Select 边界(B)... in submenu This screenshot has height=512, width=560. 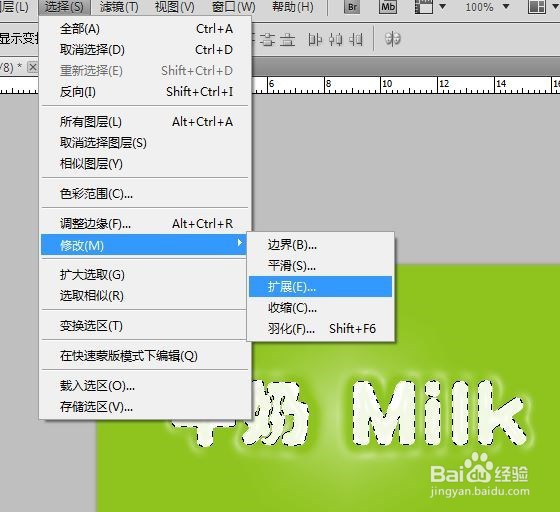click(320, 245)
